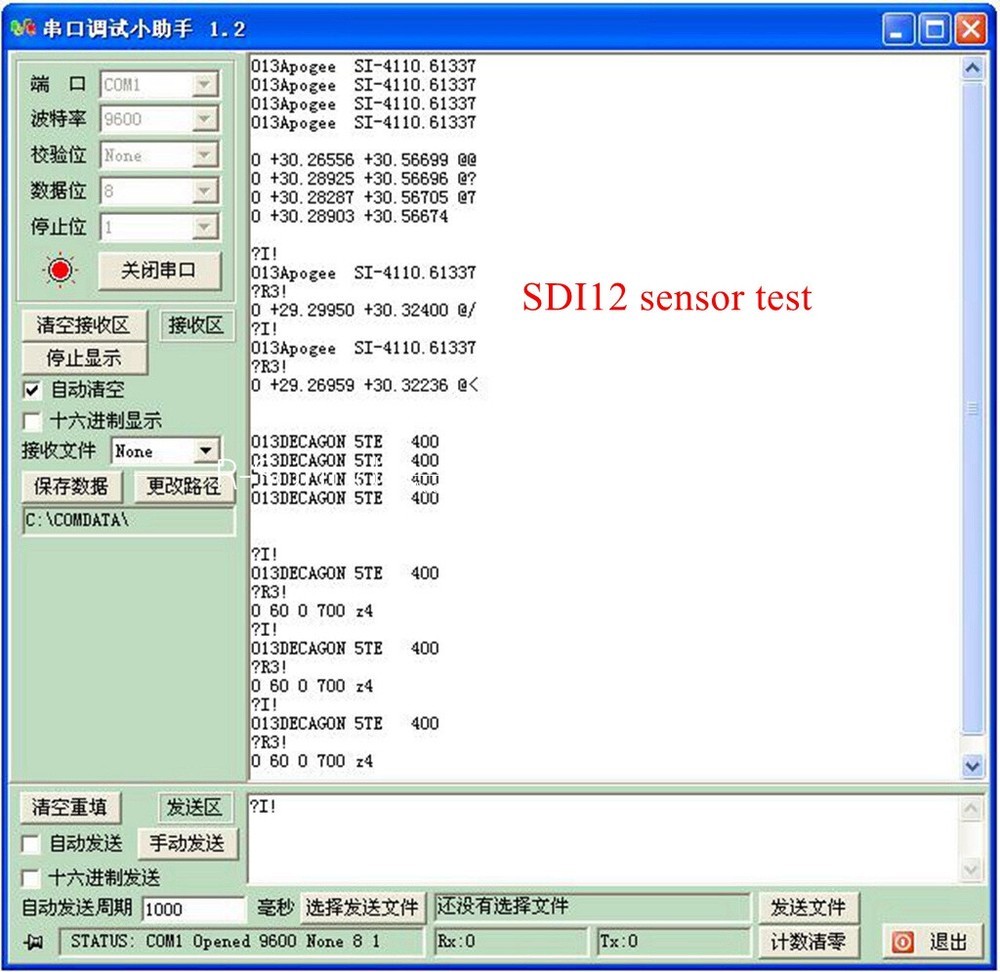Click 更改路径 to change the save path

pyautogui.click(x=185, y=487)
